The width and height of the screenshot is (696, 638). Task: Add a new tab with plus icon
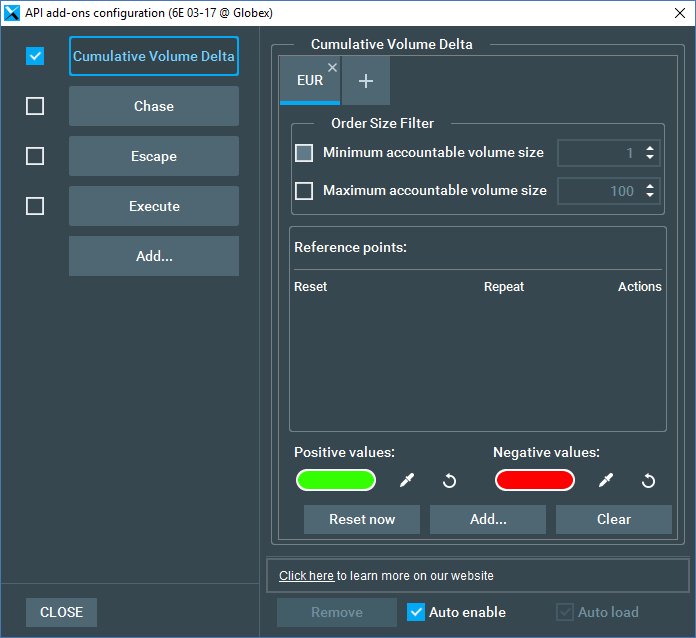pos(366,81)
